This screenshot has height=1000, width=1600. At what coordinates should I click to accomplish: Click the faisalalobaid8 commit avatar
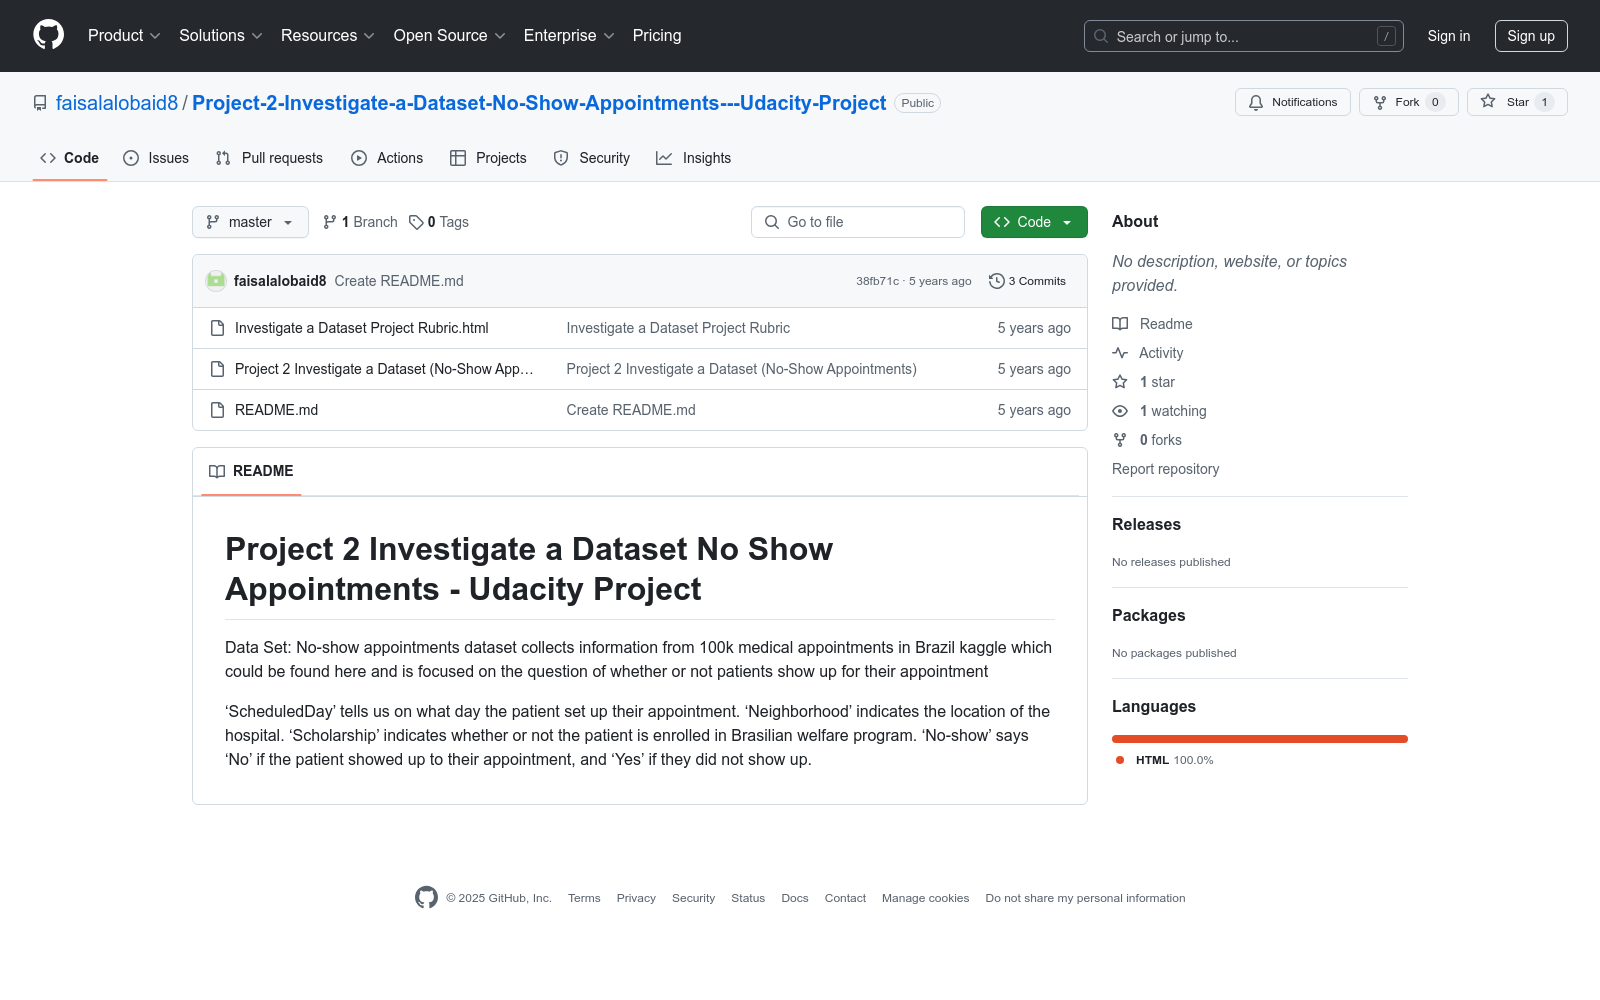(216, 281)
